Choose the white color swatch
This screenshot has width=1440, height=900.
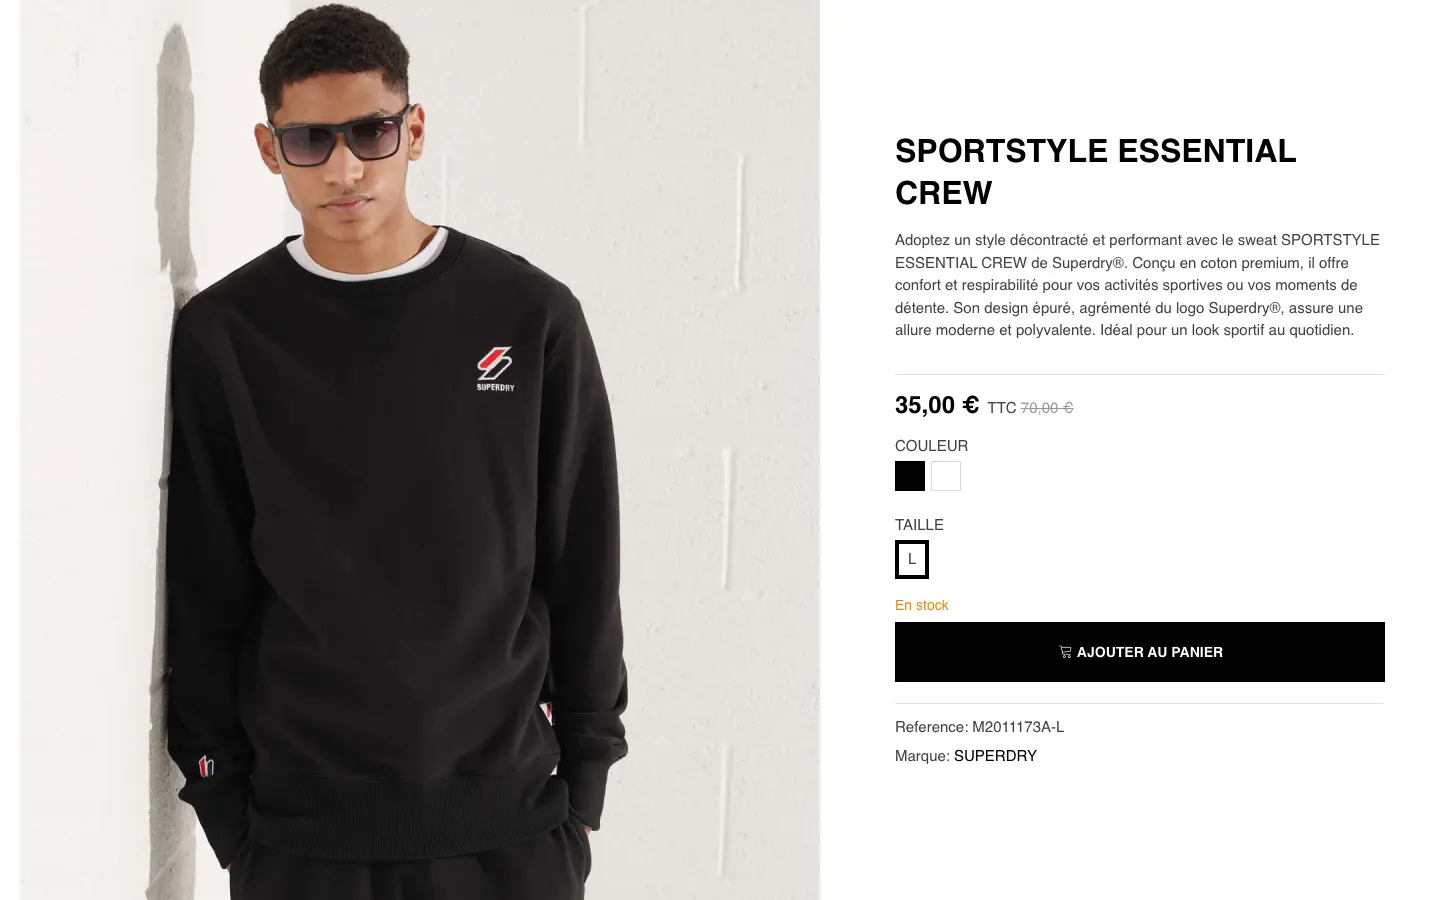pyautogui.click(x=946, y=476)
